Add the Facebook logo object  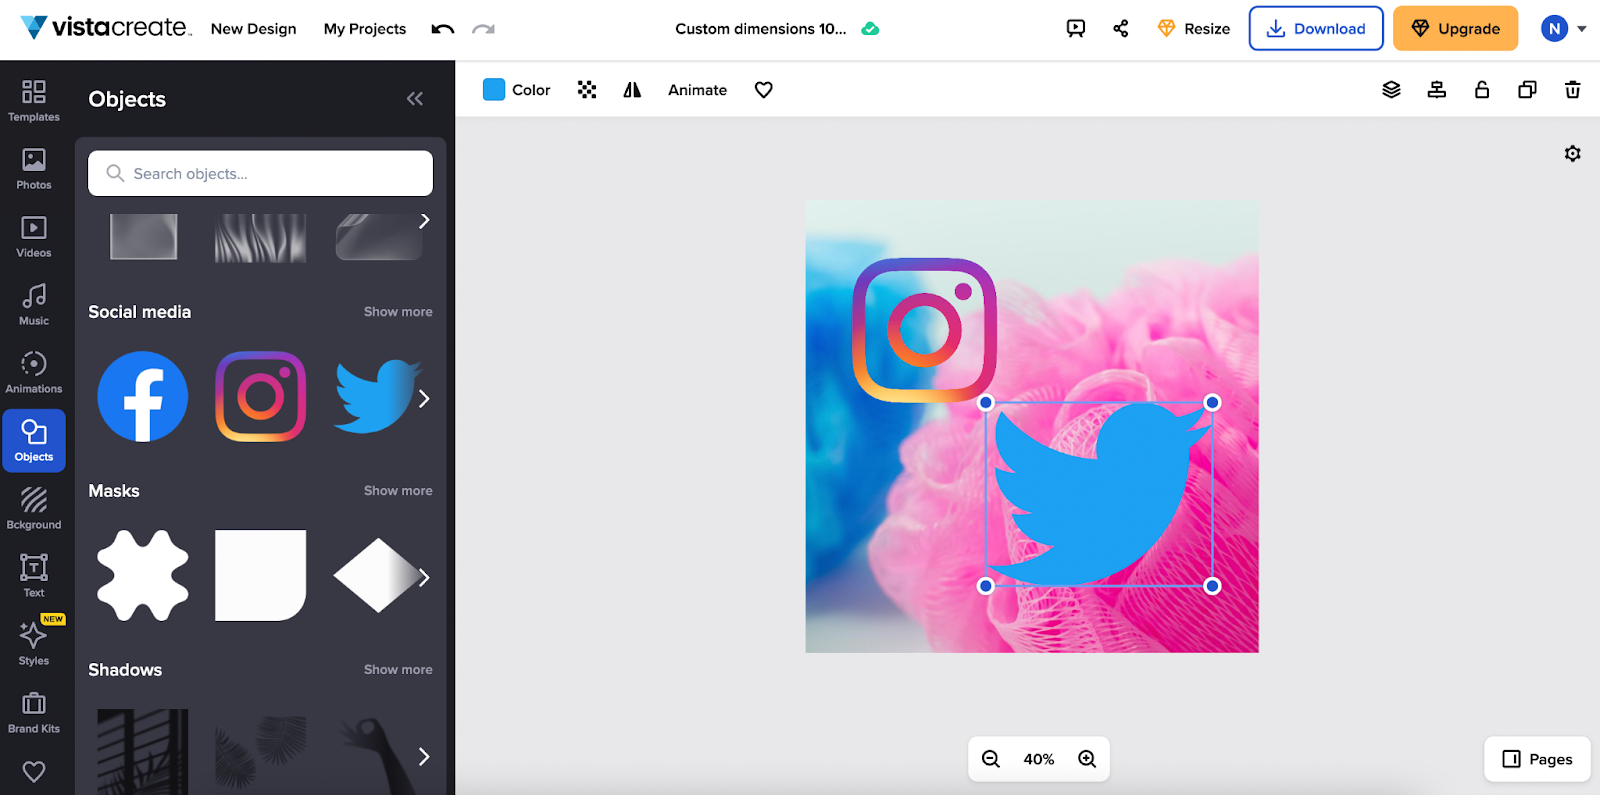click(143, 396)
